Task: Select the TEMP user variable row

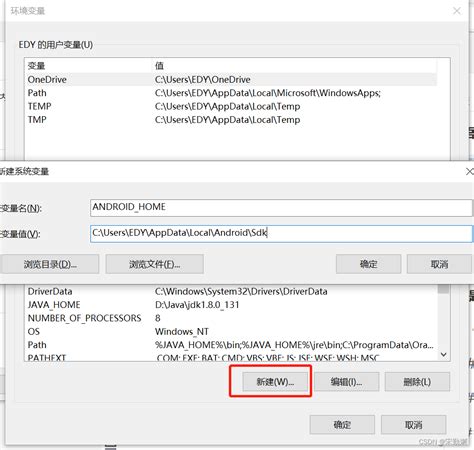Action: tap(231, 106)
